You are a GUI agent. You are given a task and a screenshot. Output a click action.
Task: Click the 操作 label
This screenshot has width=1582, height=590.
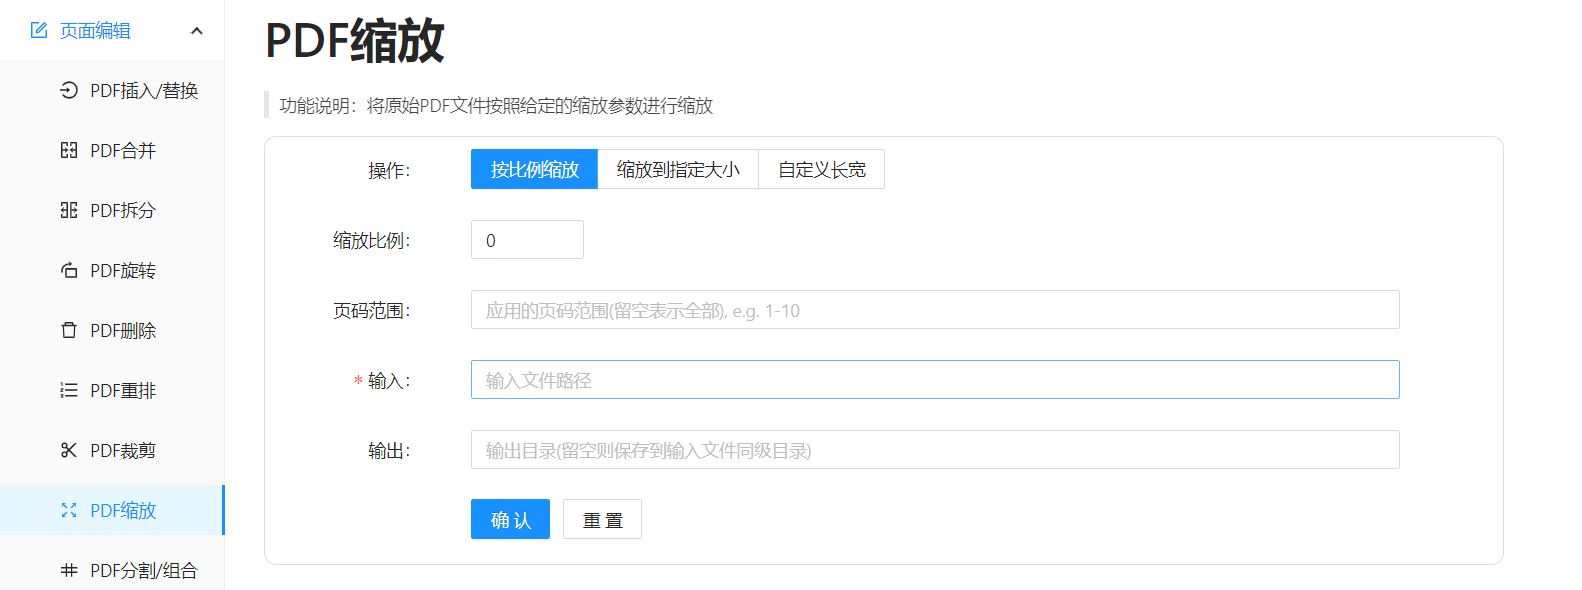coord(389,171)
